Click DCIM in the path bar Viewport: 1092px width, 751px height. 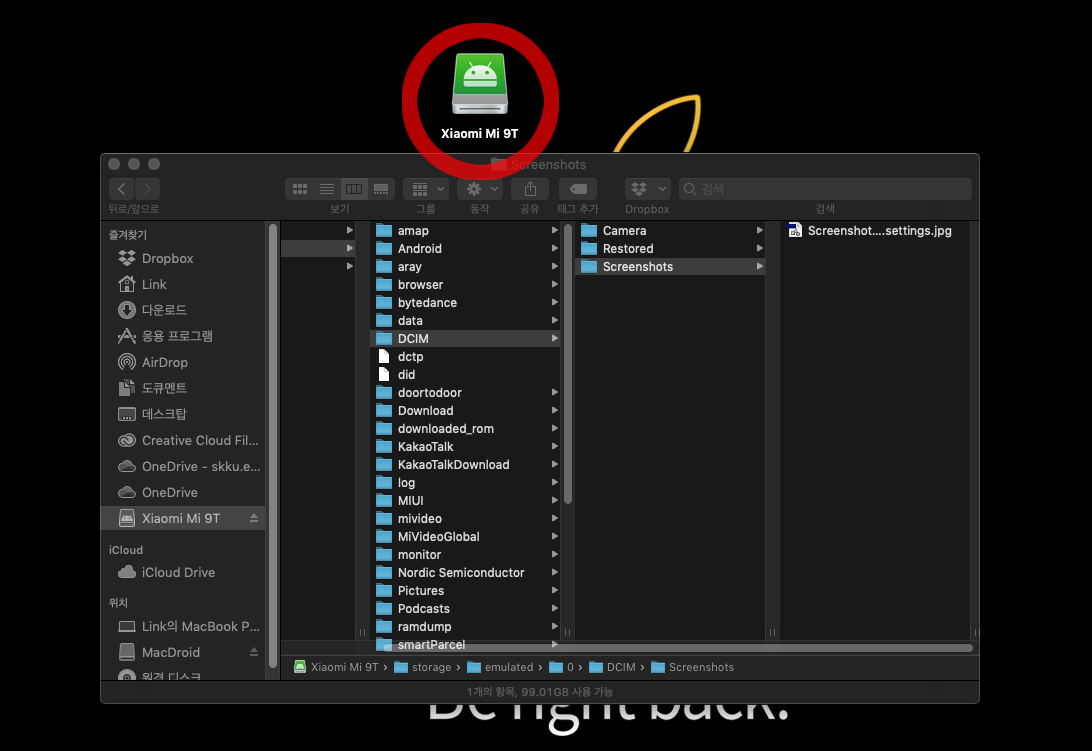(613, 667)
